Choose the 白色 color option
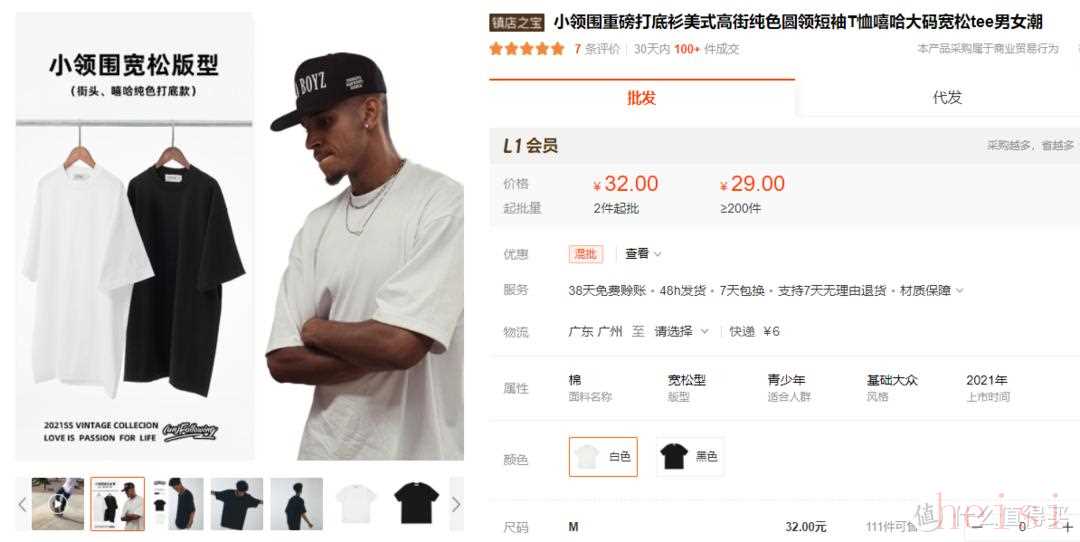 603,457
